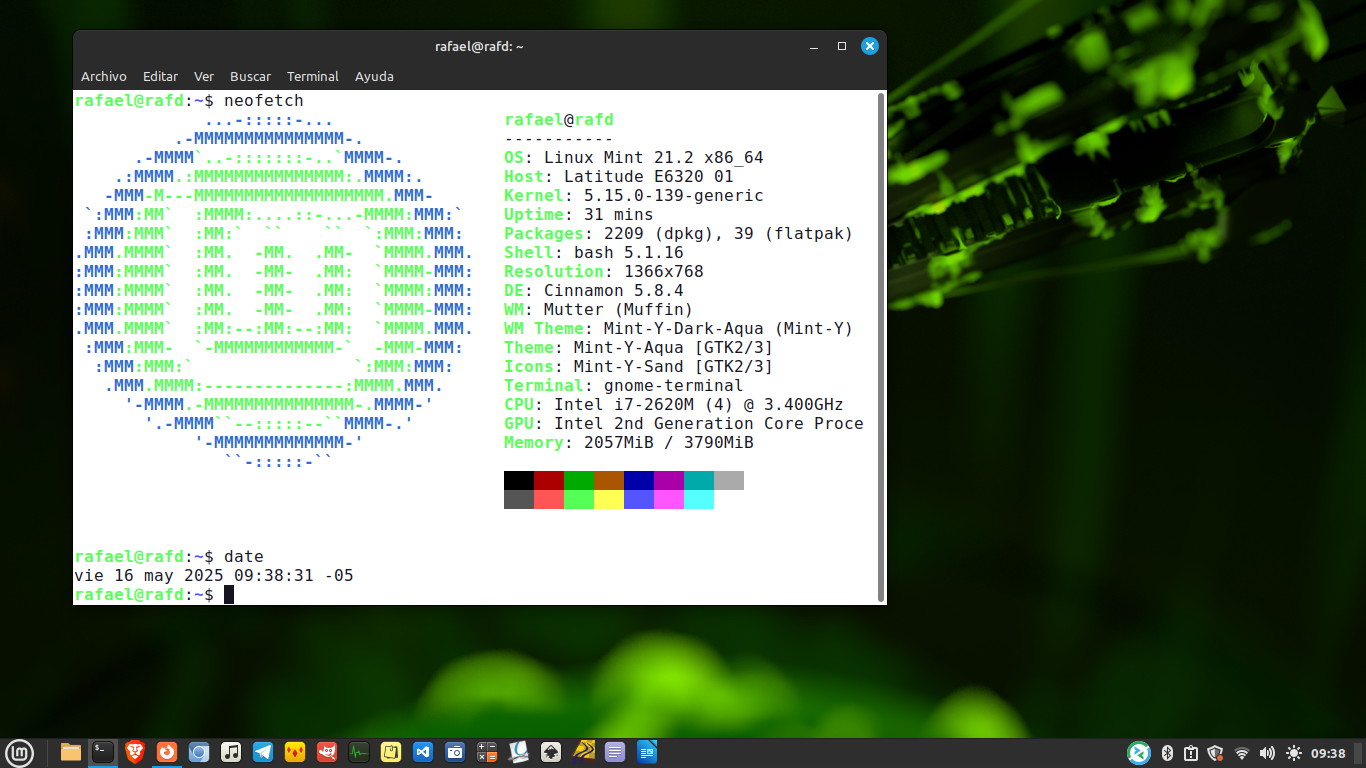Click the 'Resolution: 1366x768' line

[604, 271]
